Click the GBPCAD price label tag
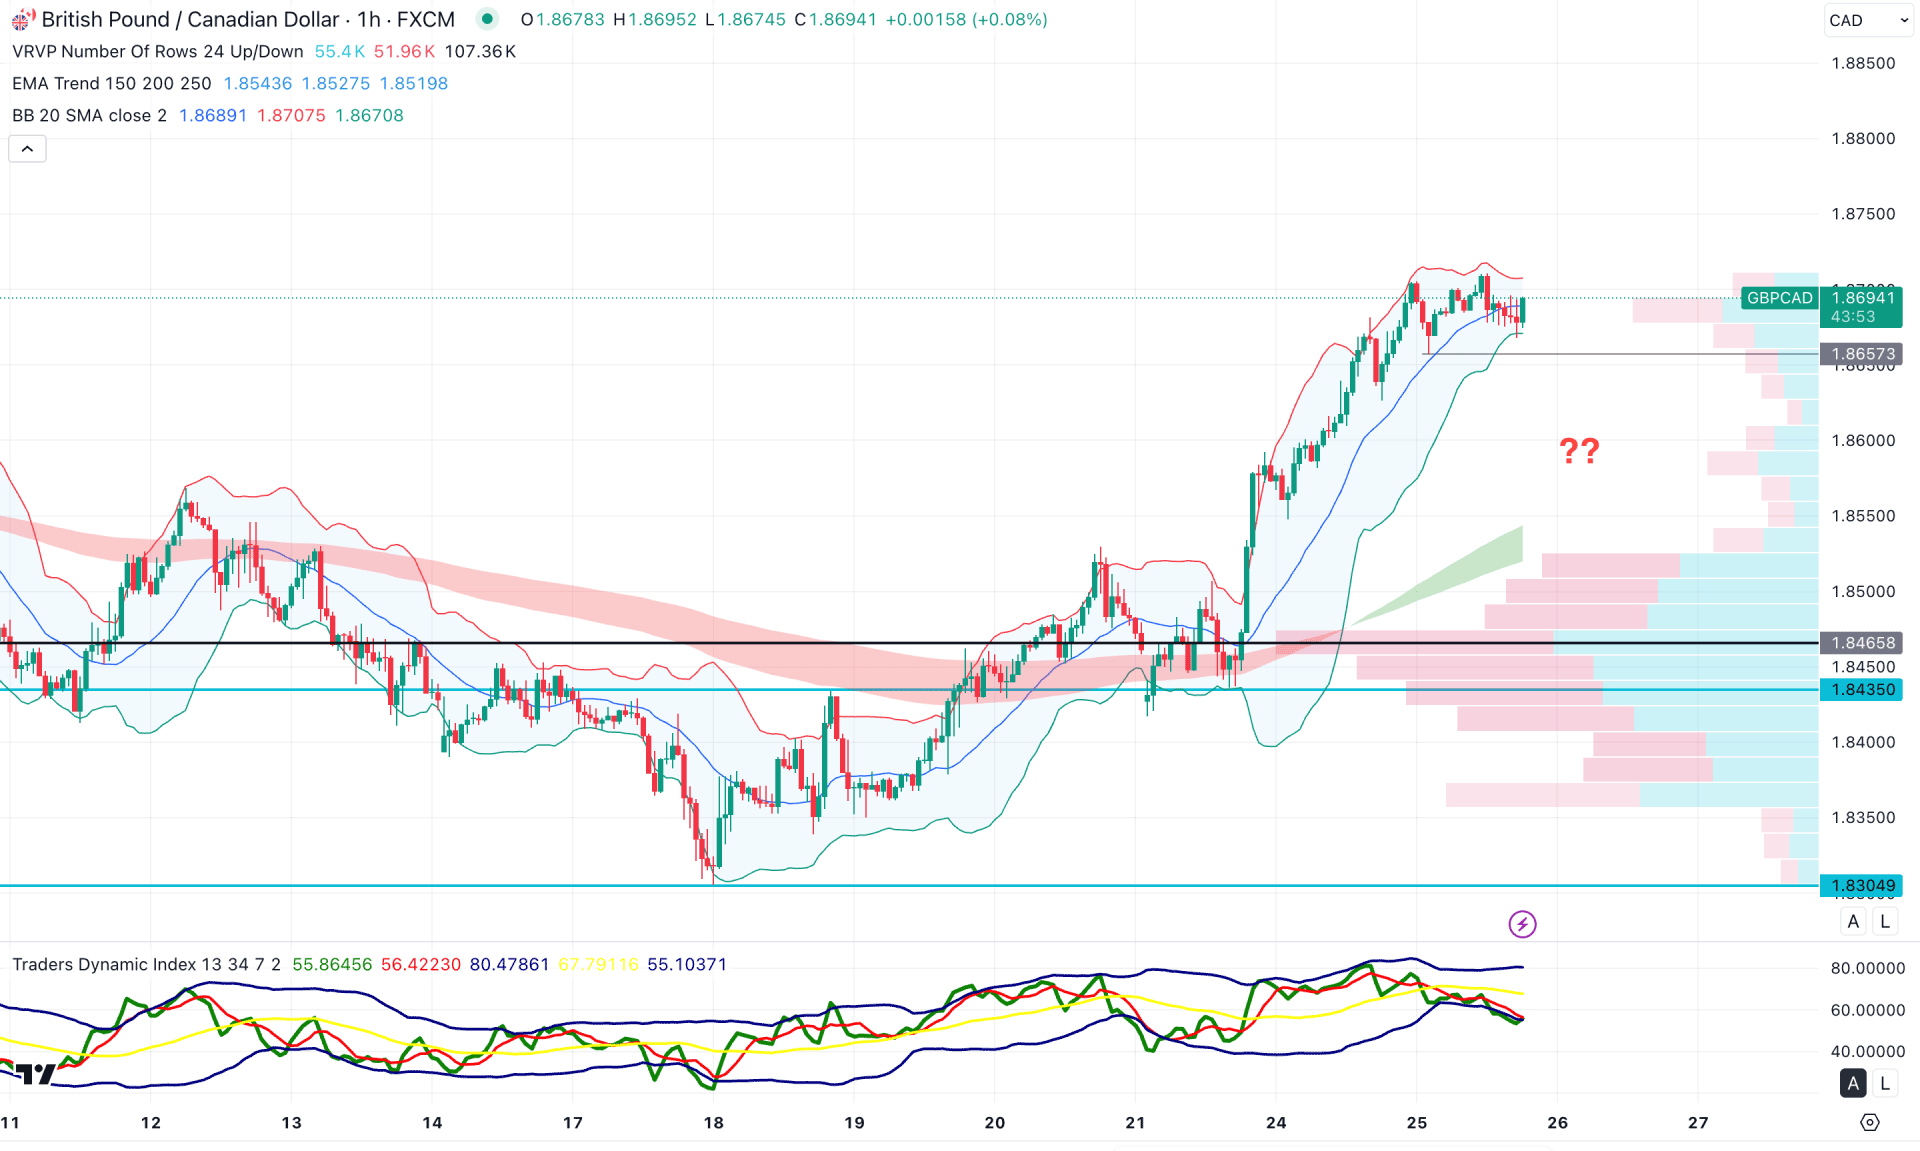 (1779, 298)
